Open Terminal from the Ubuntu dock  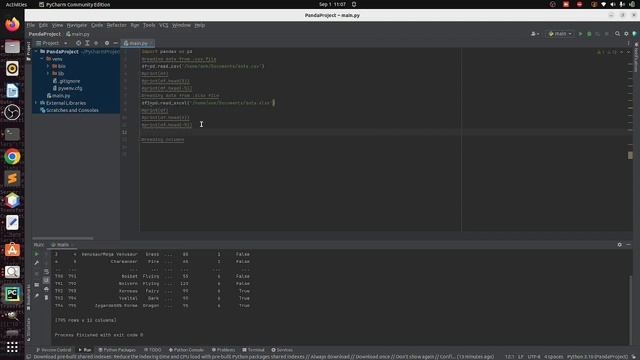coord(12,134)
